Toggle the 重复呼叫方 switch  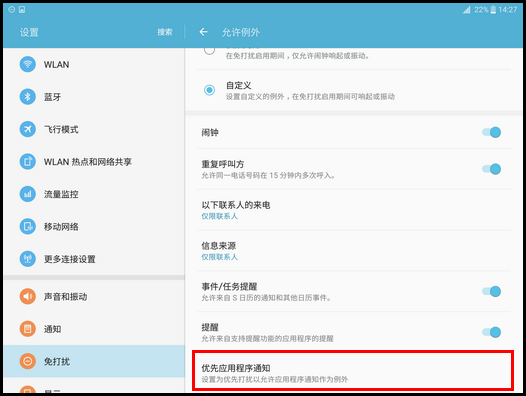(x=491, y=169)
